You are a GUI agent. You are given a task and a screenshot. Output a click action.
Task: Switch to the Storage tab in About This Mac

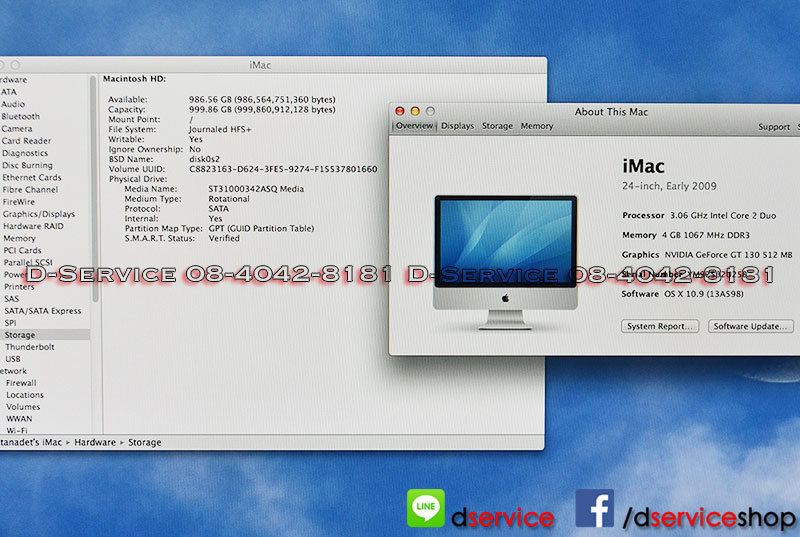point(497,125)
